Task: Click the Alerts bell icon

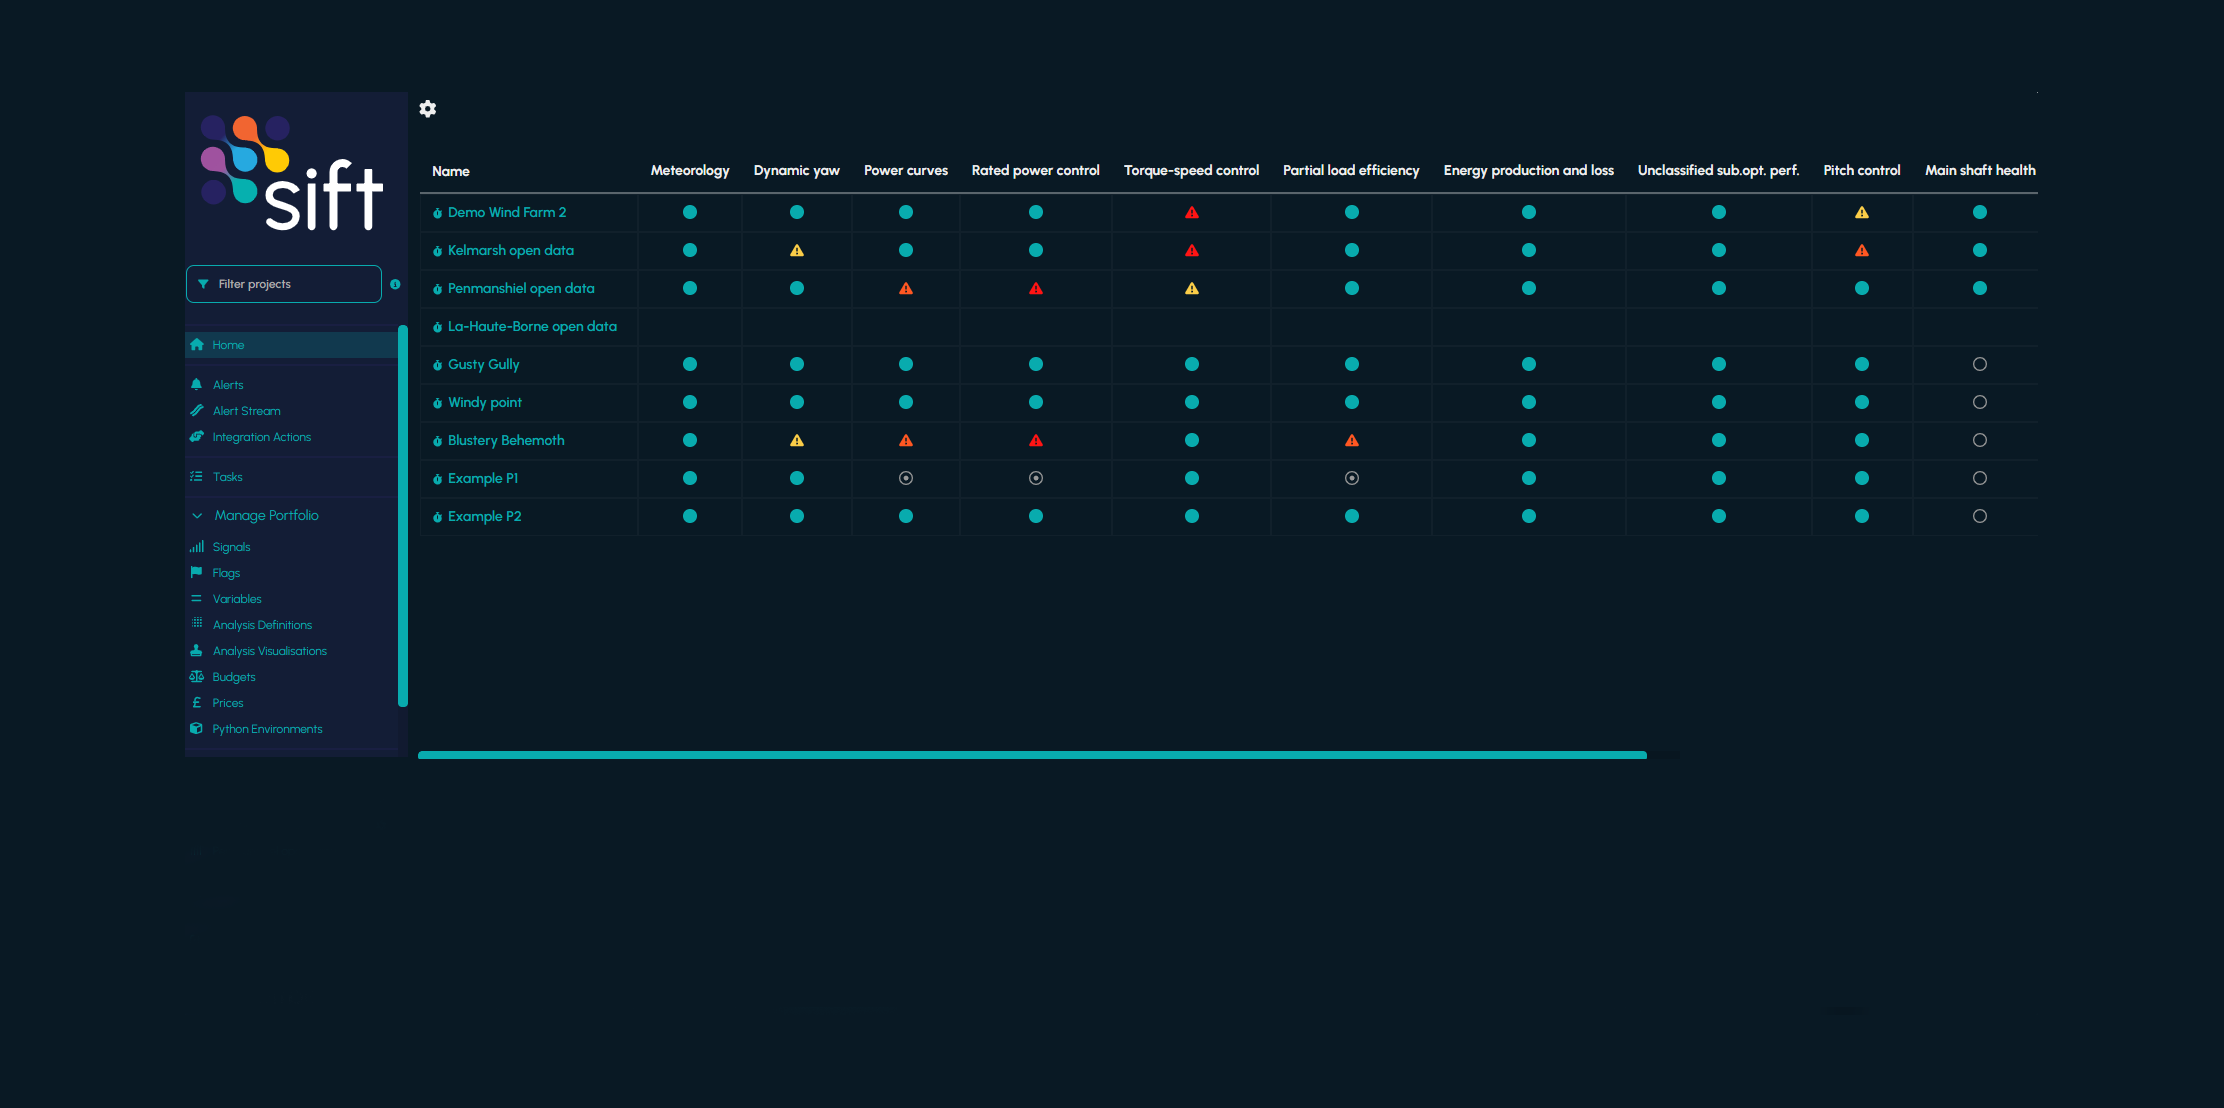Action: point(197,385)
